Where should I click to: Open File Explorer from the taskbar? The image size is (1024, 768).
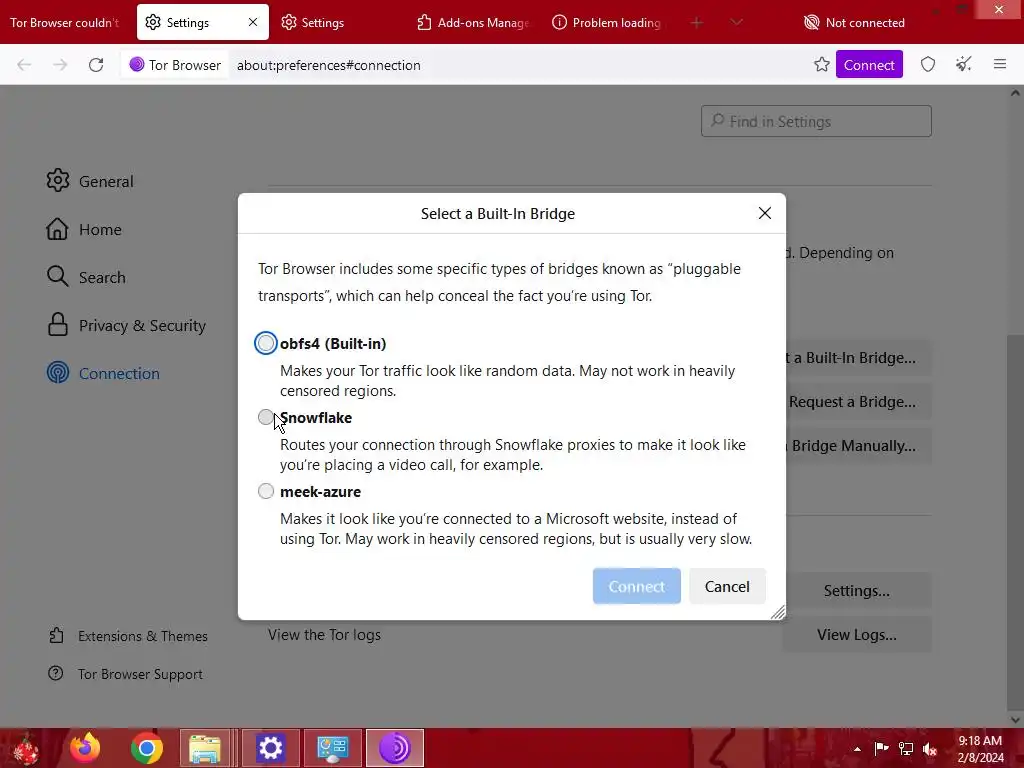click(204, 748)
